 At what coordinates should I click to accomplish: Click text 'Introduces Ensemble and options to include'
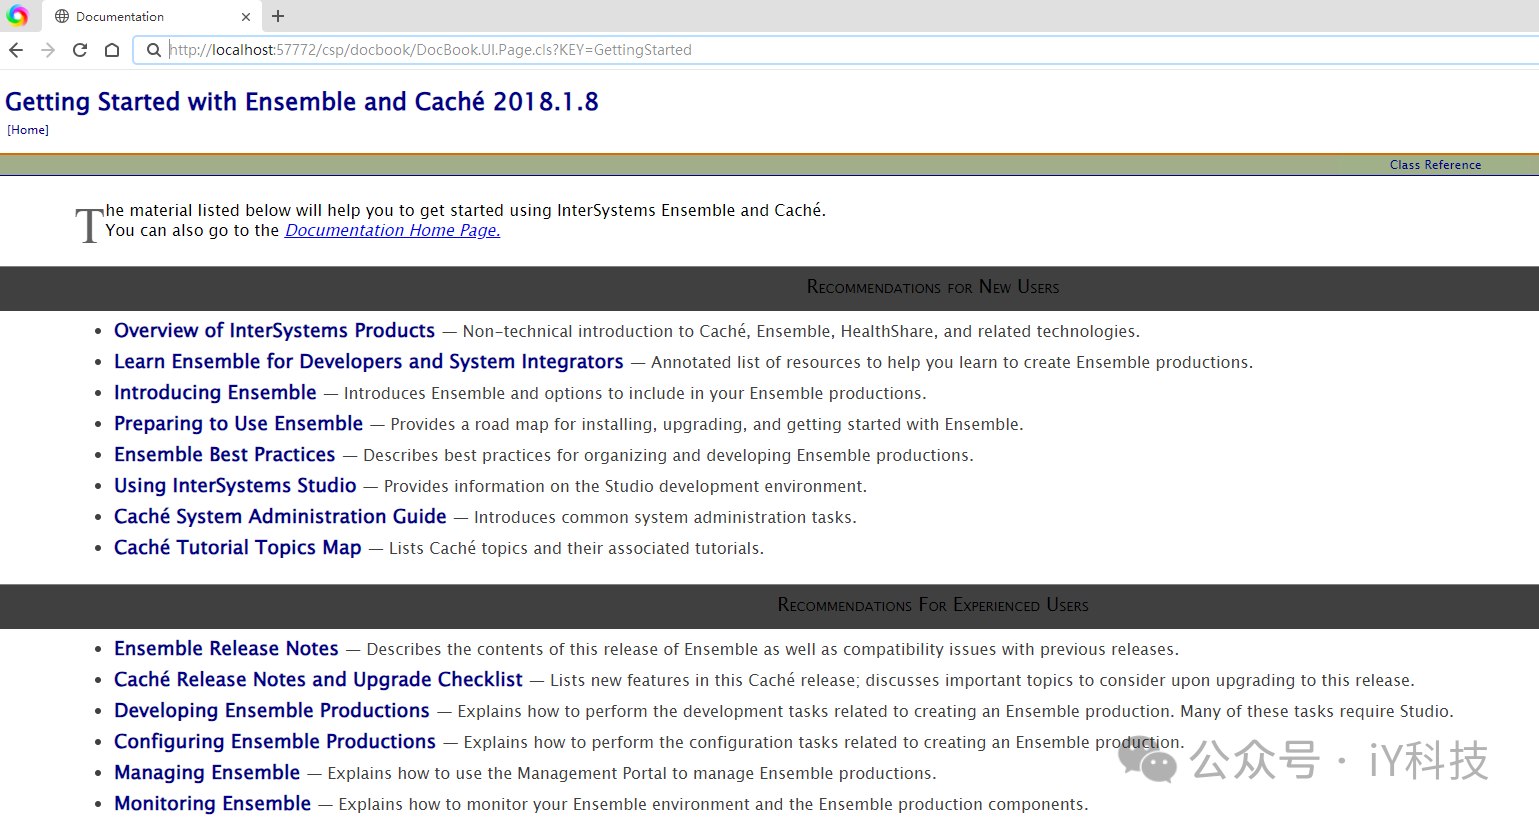[635, 393]
